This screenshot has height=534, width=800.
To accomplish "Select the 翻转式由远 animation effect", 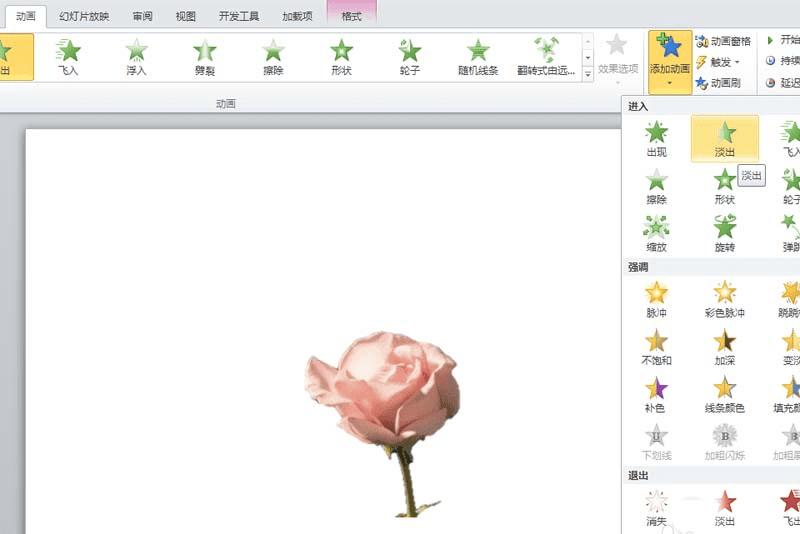I will (546, 57).
